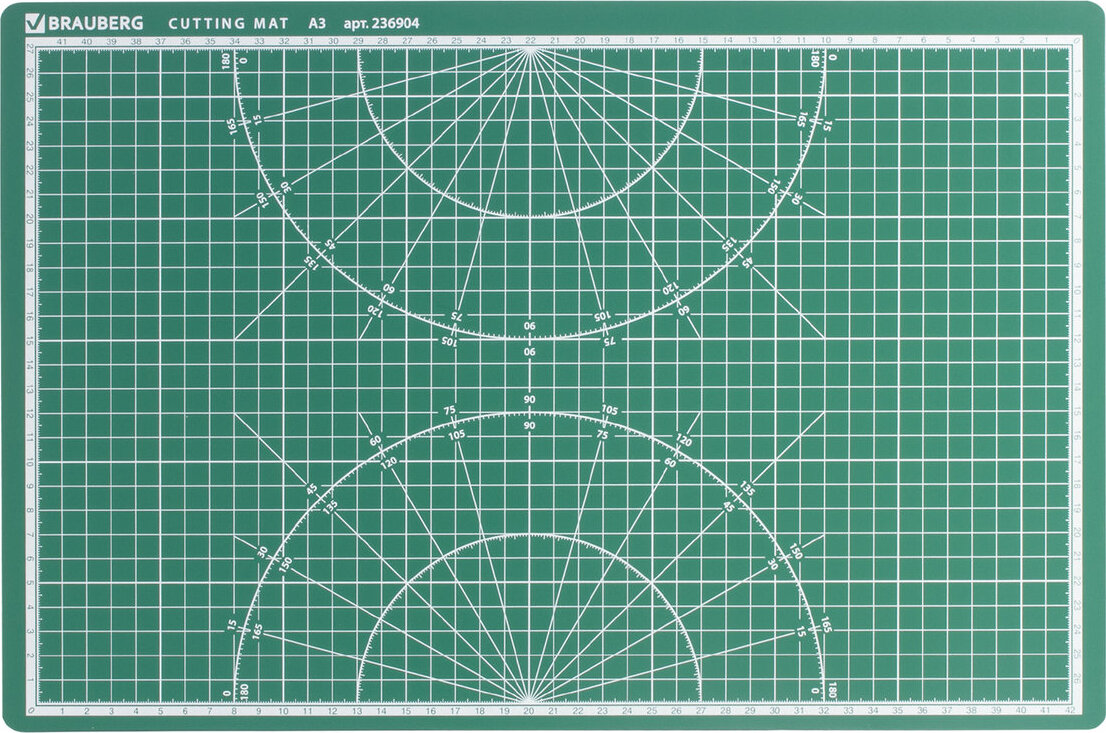Click number 22 on the top ruler
The image size is (1106, 733).
pyautogui.click(x=529, y=41)
